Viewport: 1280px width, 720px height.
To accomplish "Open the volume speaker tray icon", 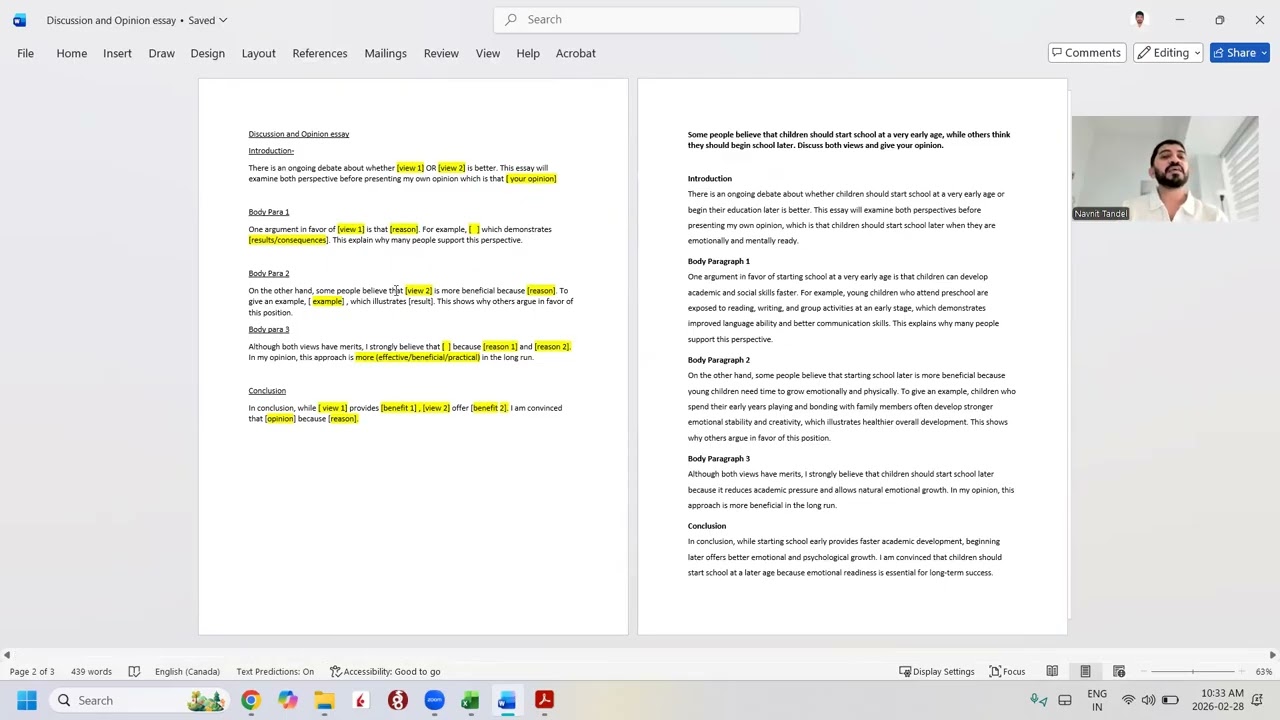I will [x=1149, y=700].
